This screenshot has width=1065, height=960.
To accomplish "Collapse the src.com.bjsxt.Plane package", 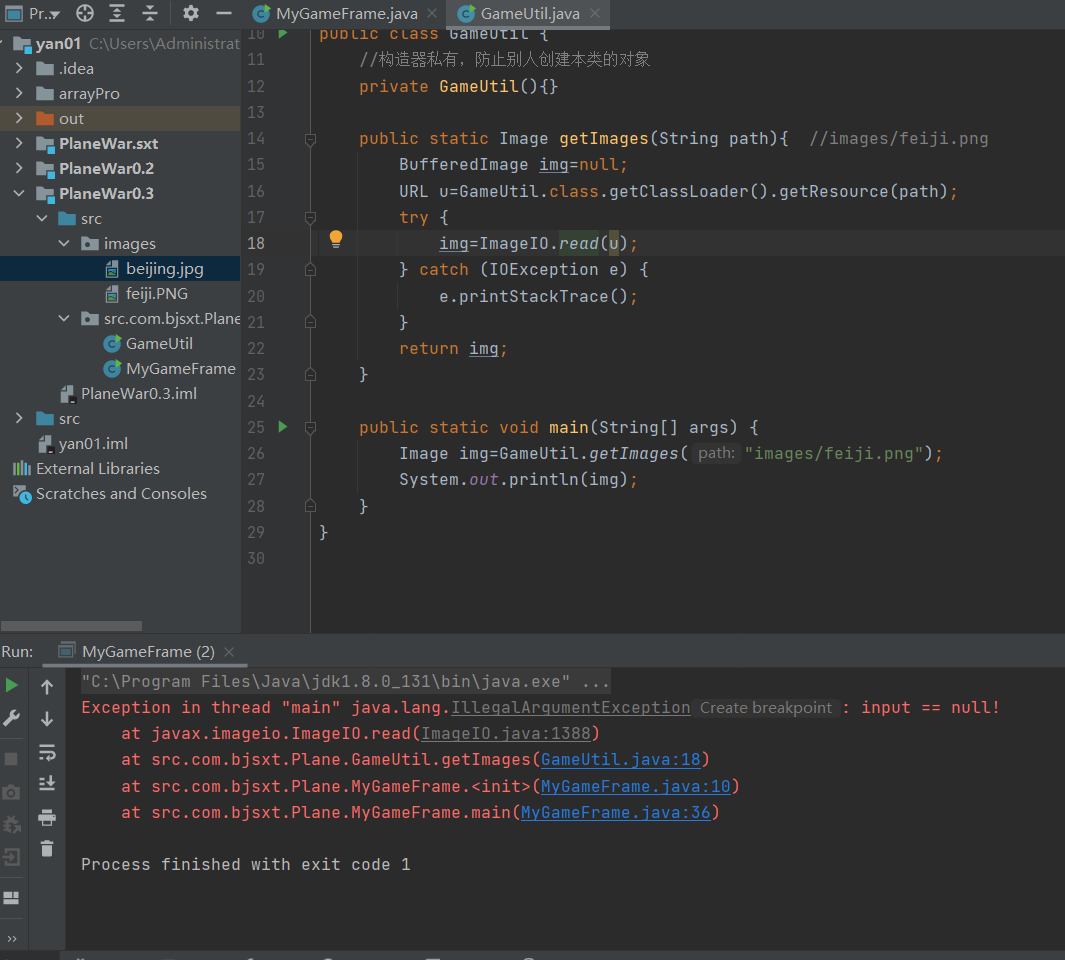I will click(x=65, y=318).
